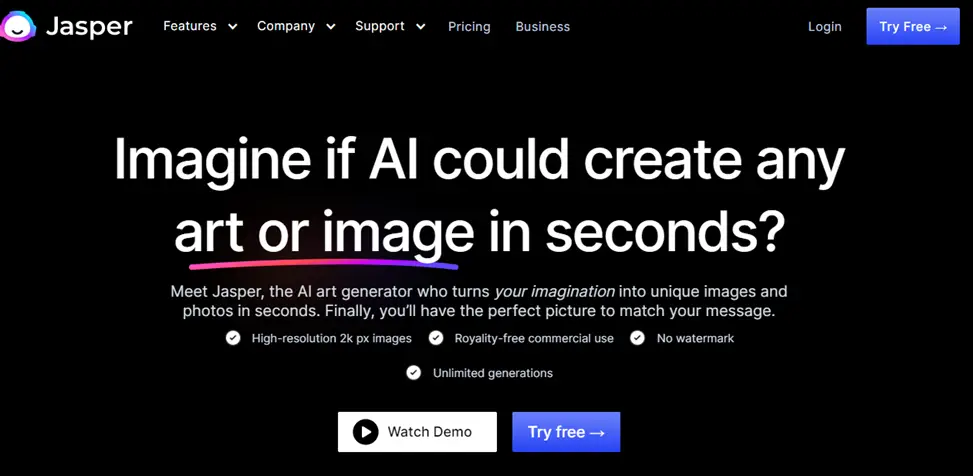The image size is (973, 476).
Task: Click checkmark icon beside Unlimited generations
Action: [x=413, y=373]
